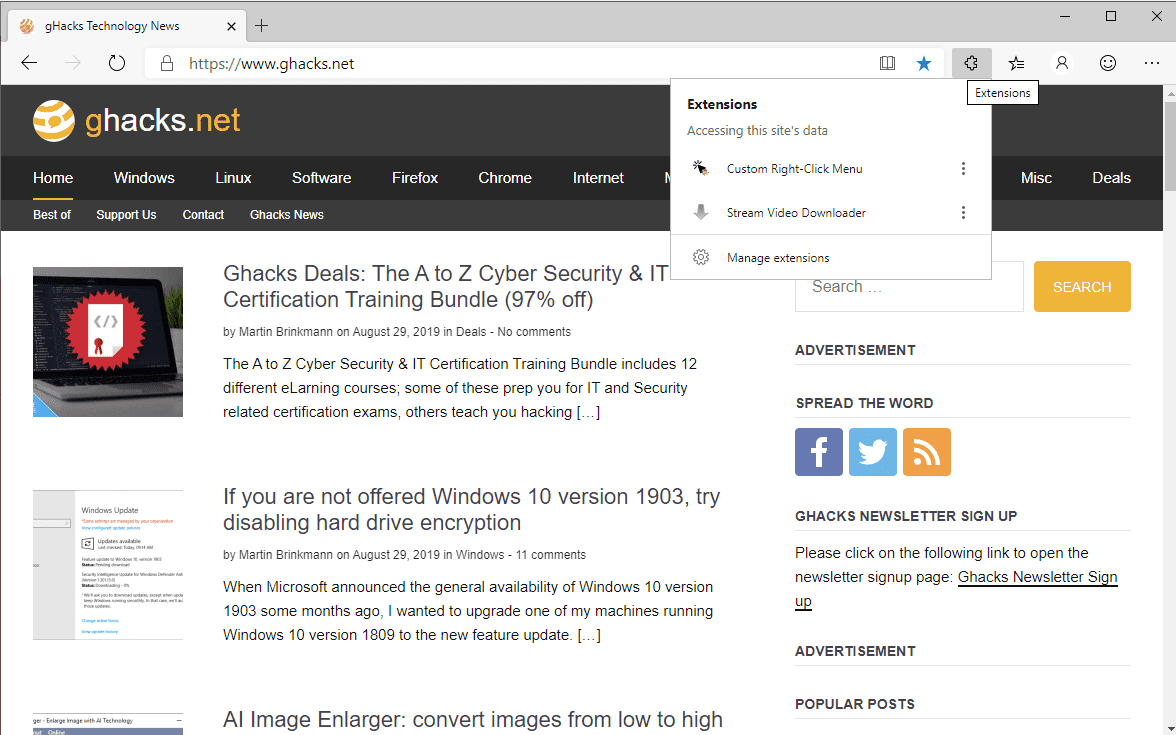The height and width of the screenshot is (735, 1176).
Task: Click the padlock site security icon
Action: pos(167,64)
